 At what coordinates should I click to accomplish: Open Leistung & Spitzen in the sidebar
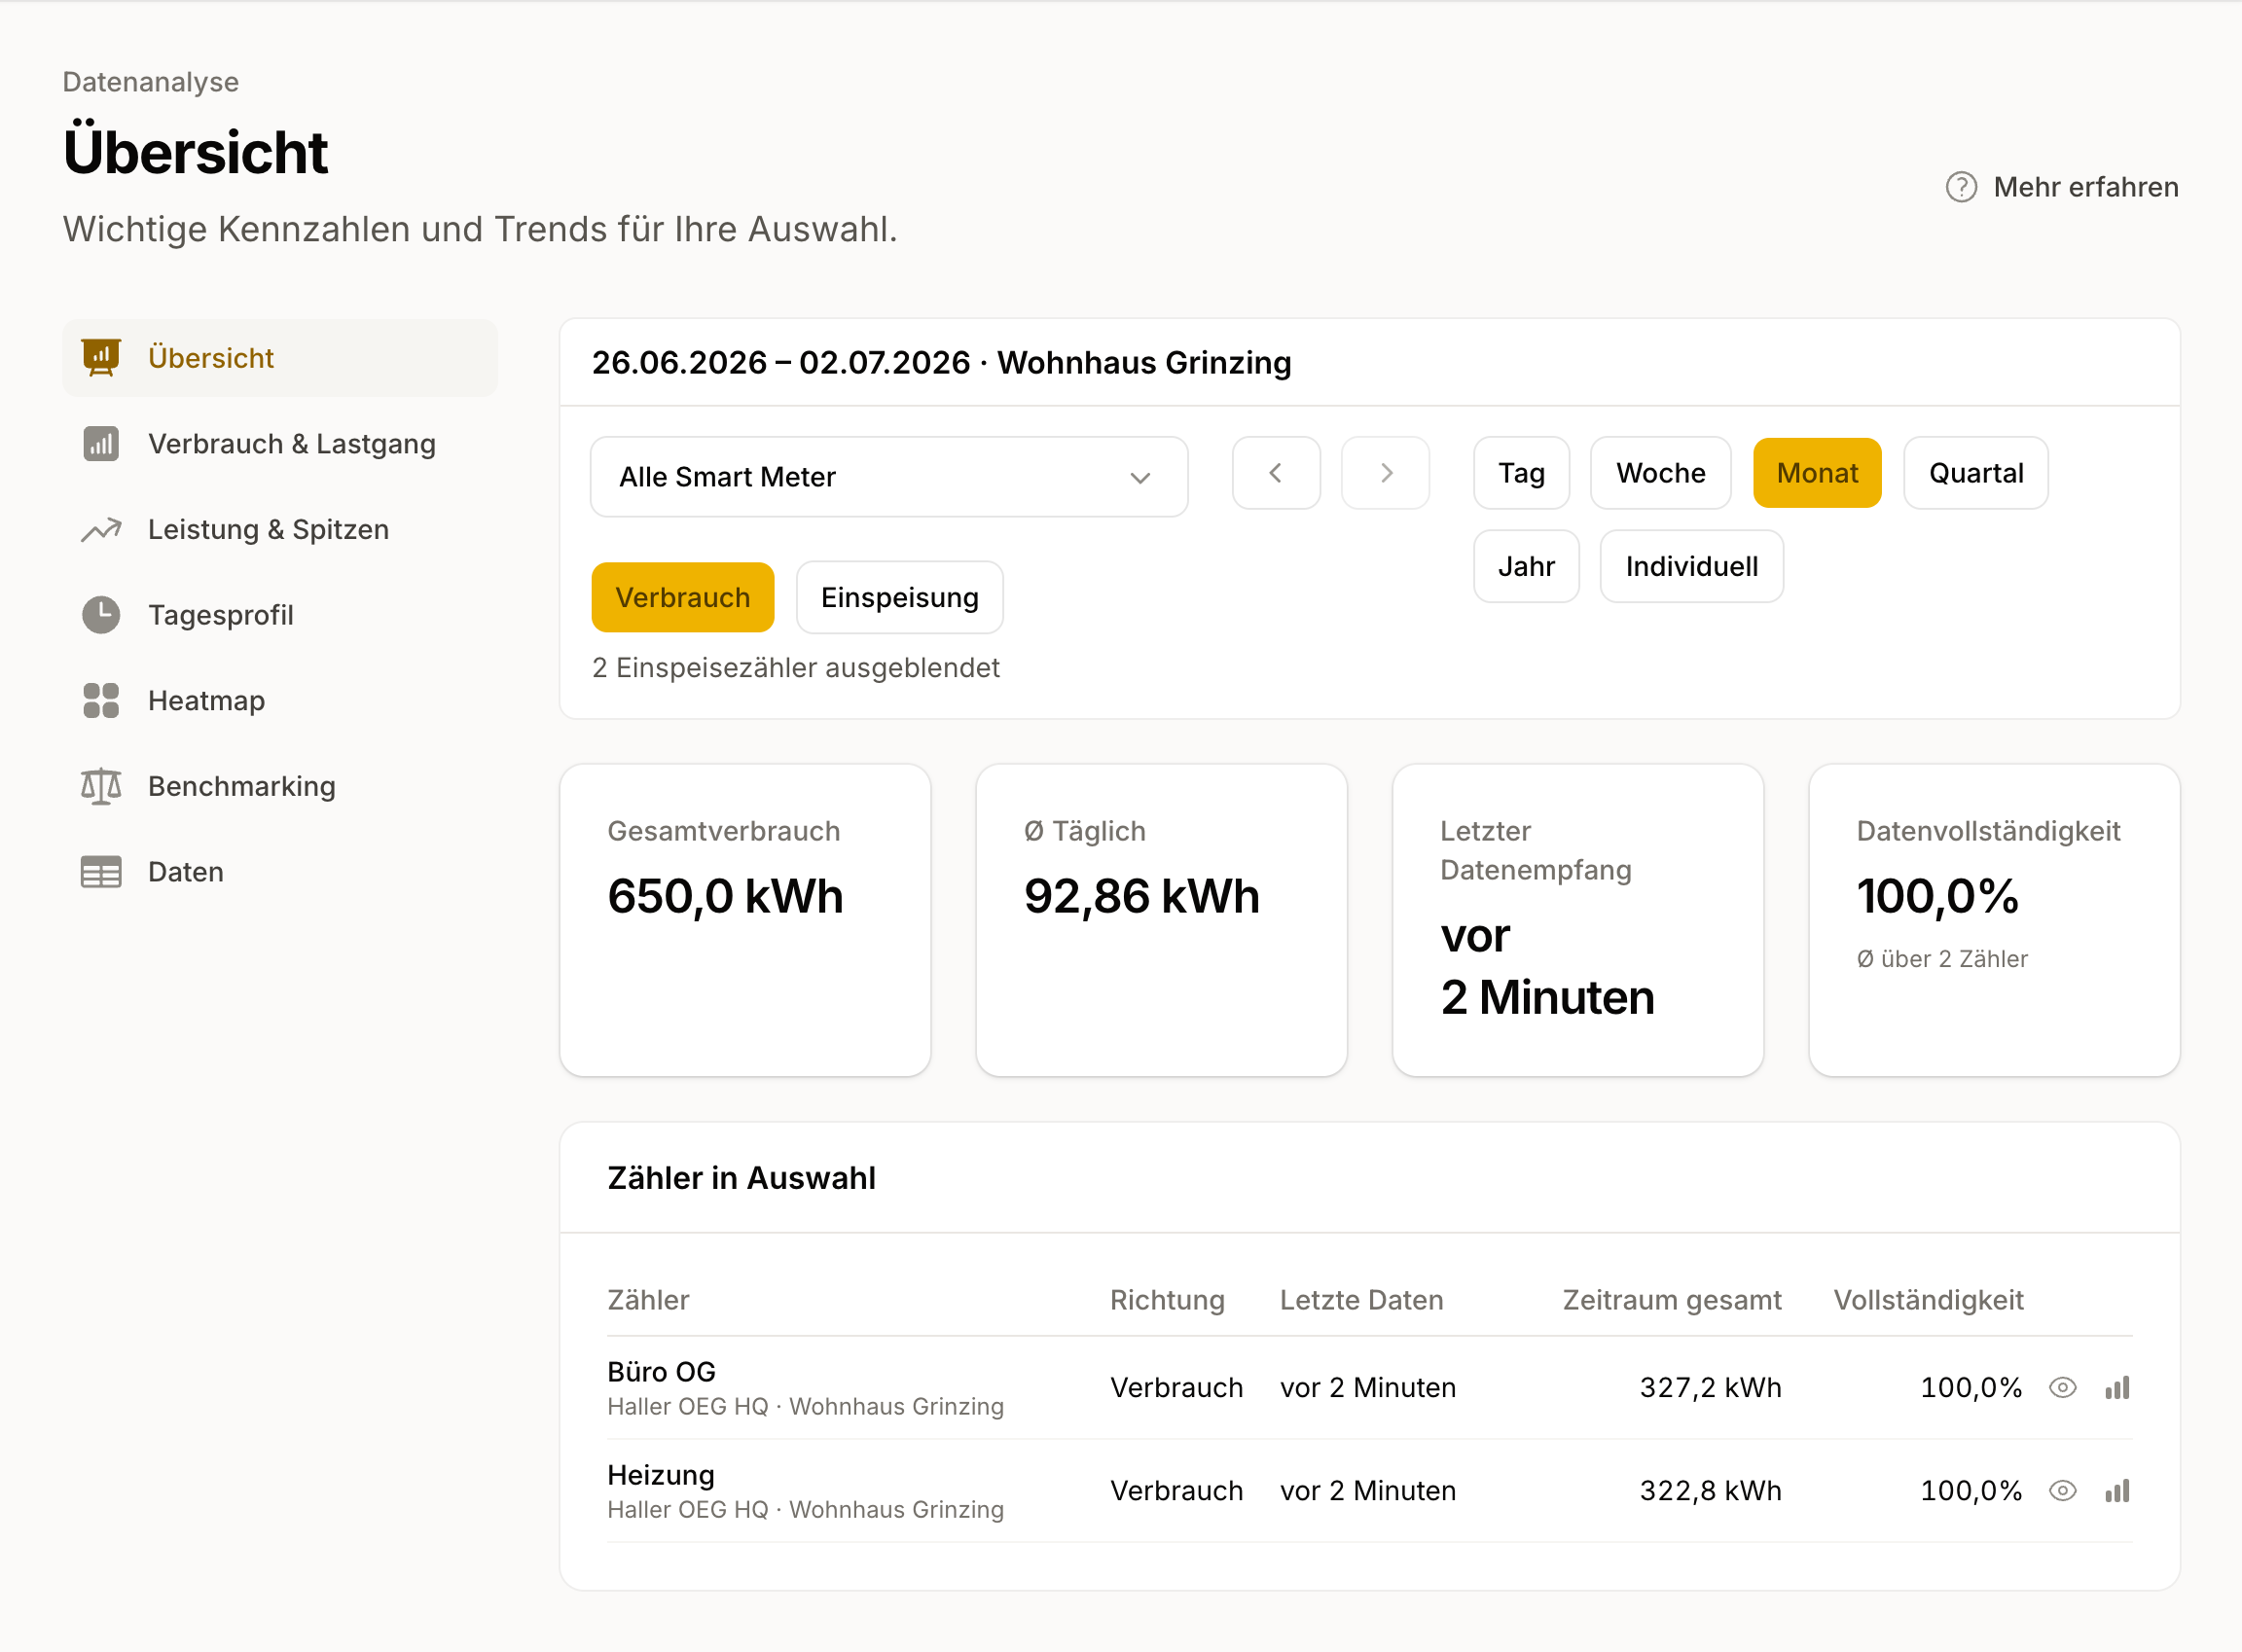[x=280, y=530]
